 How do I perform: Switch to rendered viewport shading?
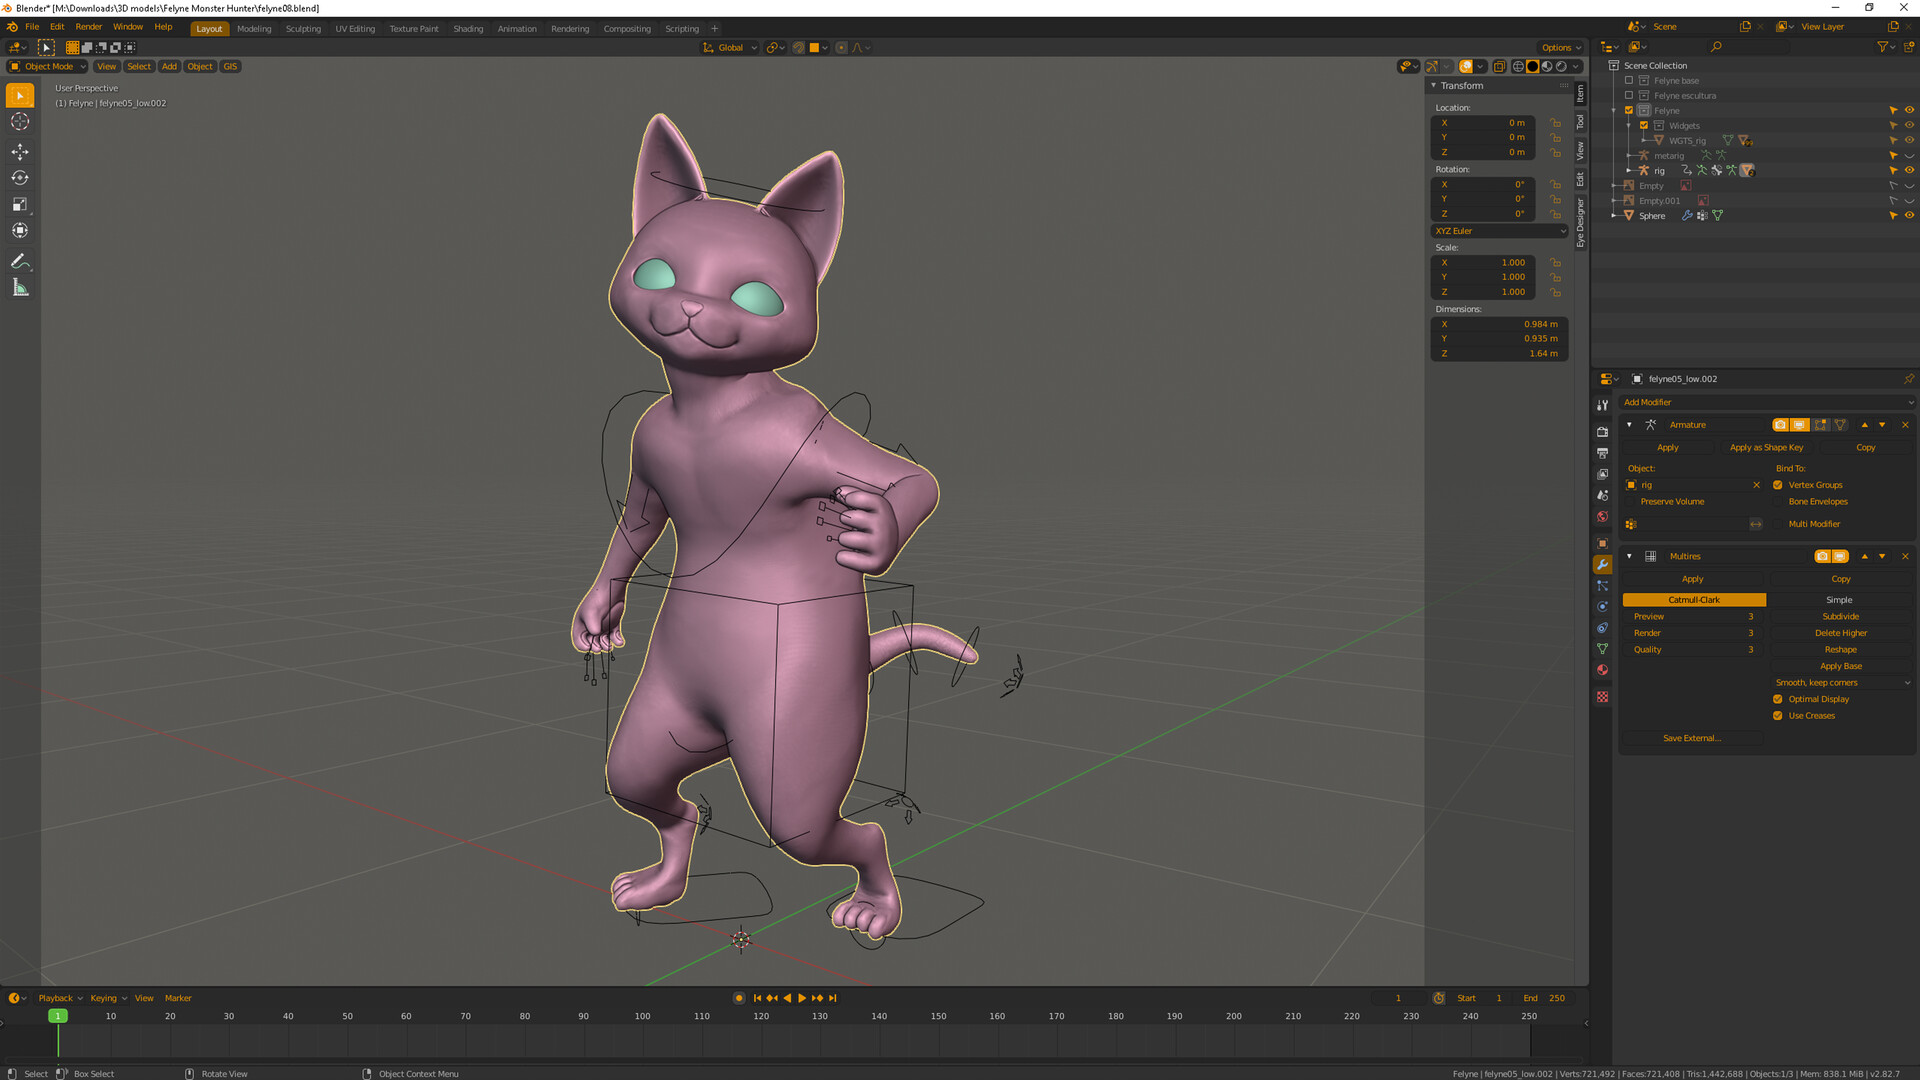click(x=1561, y=66)
